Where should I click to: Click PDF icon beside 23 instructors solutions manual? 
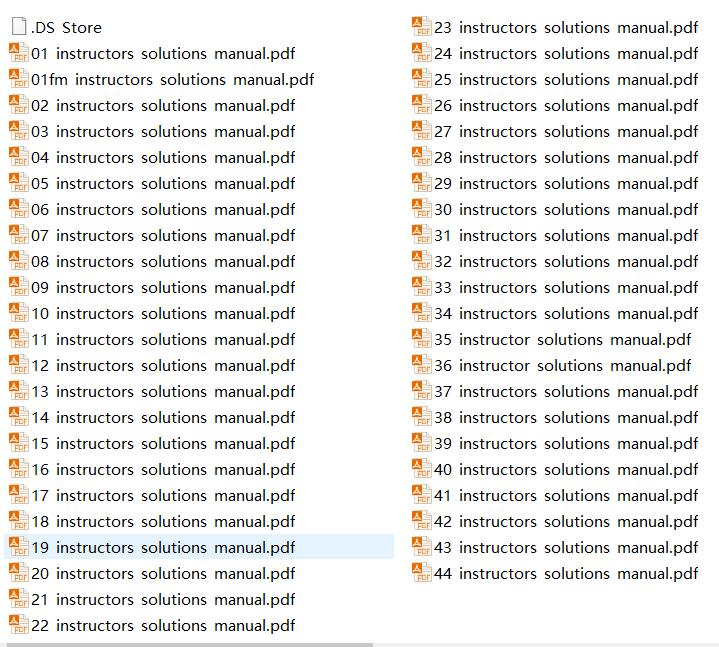coord(422,26)
